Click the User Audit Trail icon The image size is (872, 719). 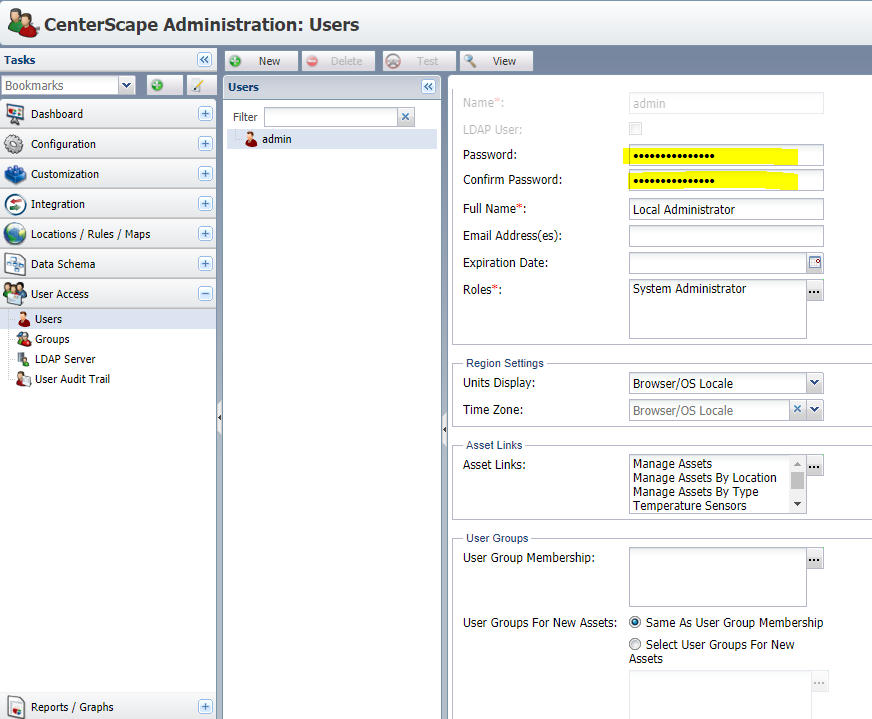[23, 379]
